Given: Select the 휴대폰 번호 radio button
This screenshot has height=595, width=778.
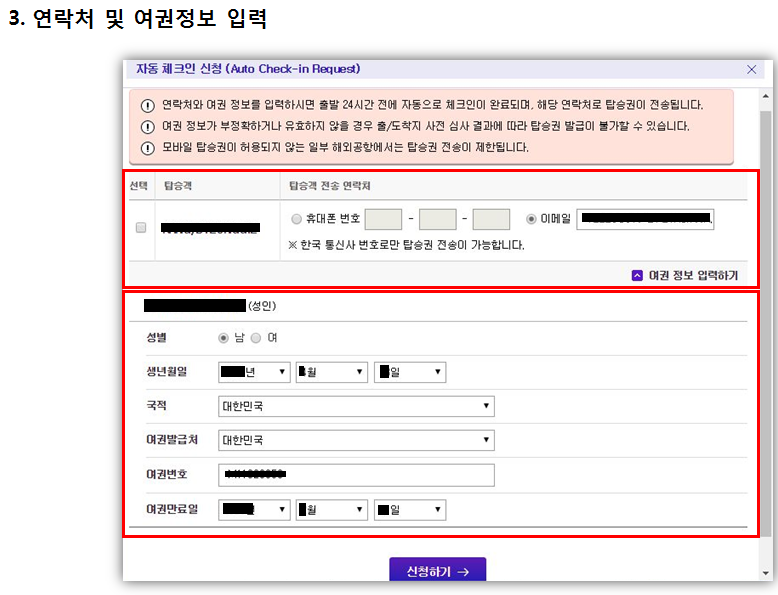Looking at the screenshot, I should pyautogui.click(x=296, y=220).
